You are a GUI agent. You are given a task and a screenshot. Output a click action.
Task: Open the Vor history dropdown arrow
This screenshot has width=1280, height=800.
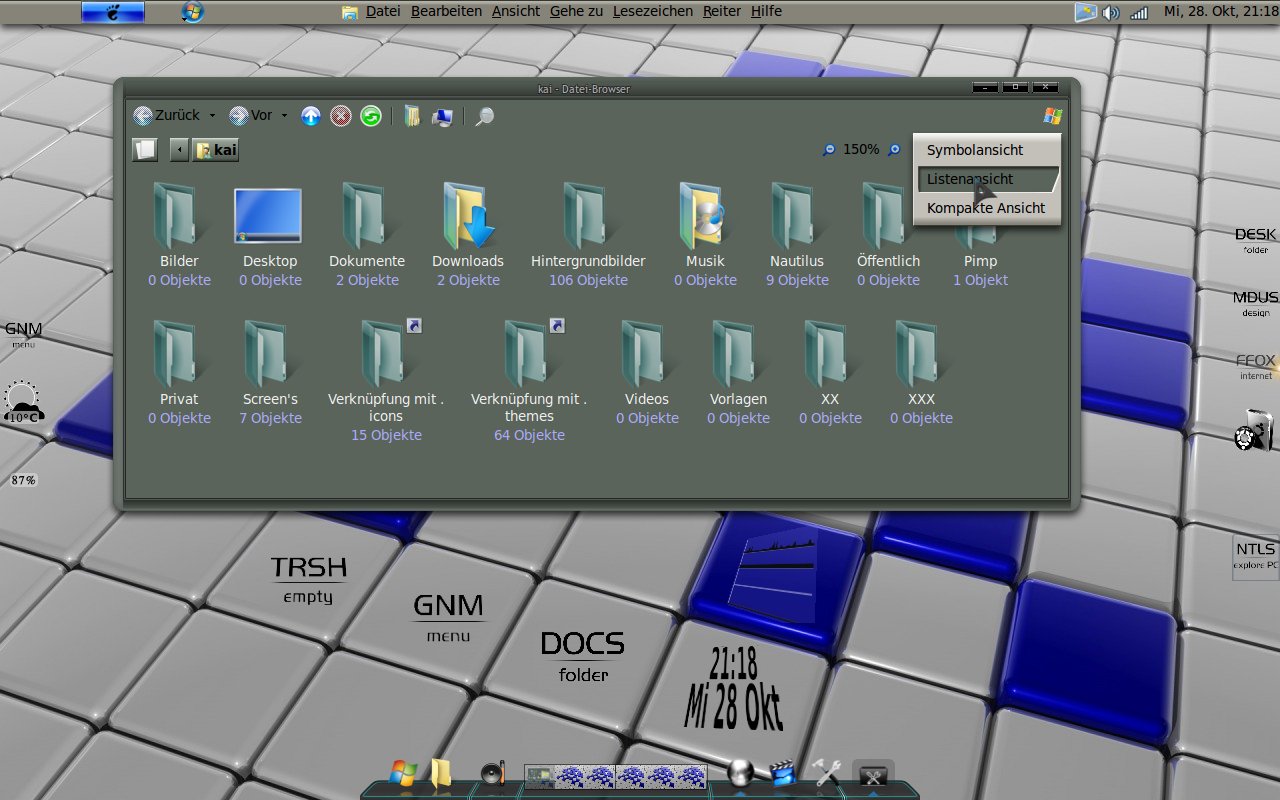284,116
